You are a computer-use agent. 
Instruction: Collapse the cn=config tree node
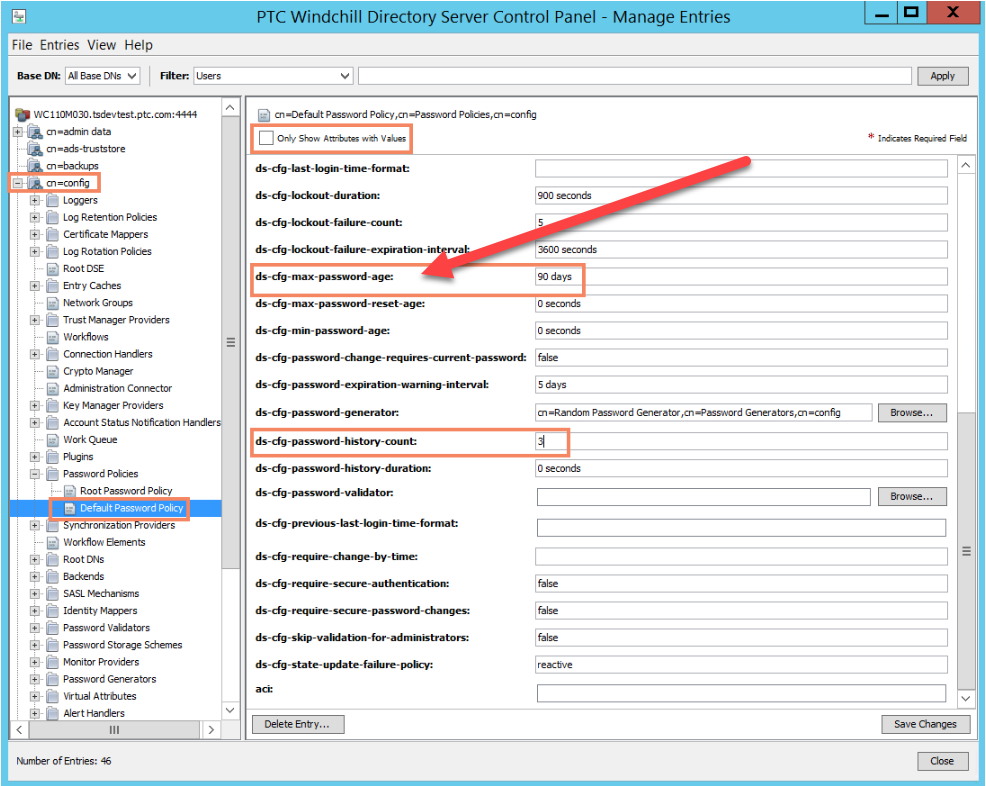click(x=16, y=182)
